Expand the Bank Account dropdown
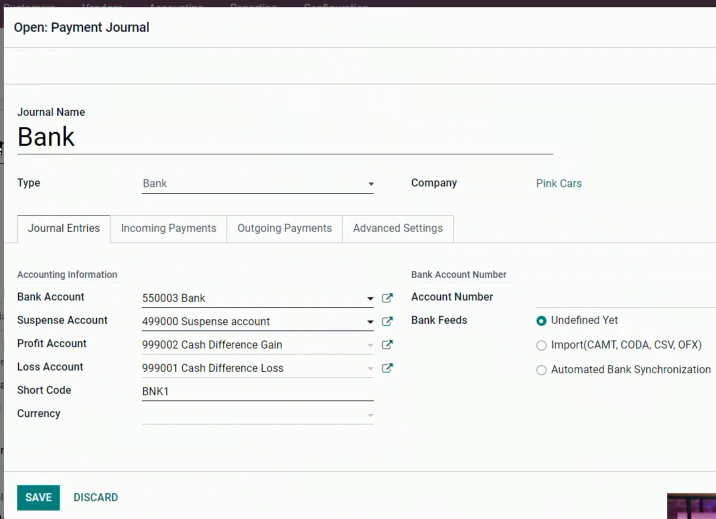The height and width of the screenshot is (519, 716). coord(370,299)
